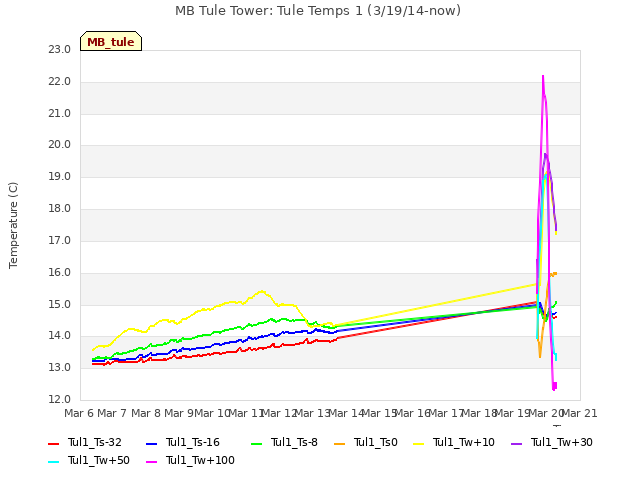
Task: Click the magenta peak near 22 degrees
Action: [x=543, y=76]
